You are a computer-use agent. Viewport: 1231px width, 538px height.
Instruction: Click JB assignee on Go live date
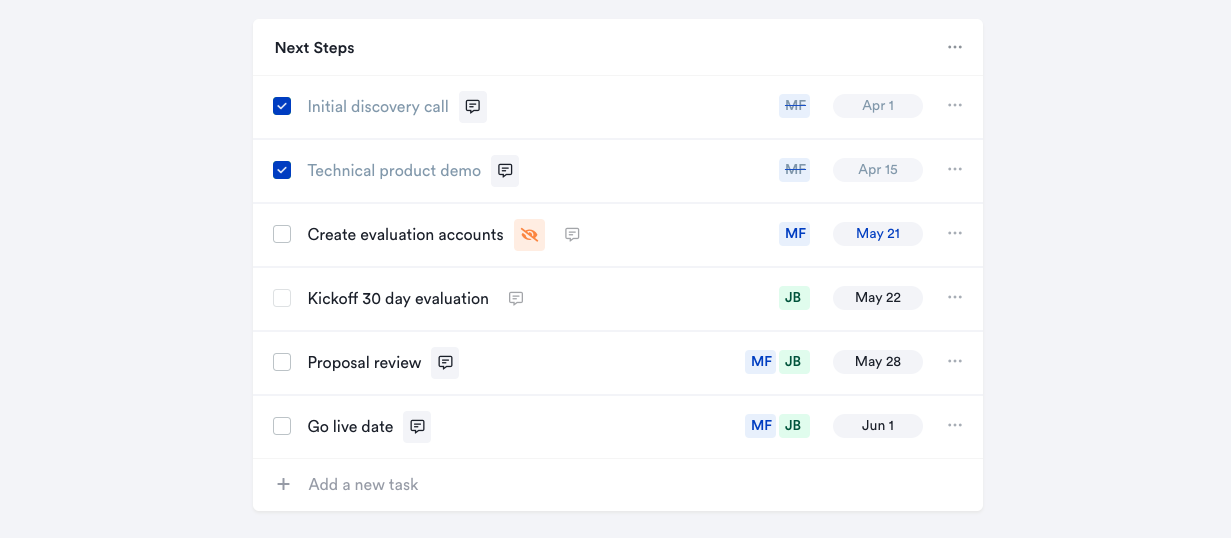(x=794, y=426)
